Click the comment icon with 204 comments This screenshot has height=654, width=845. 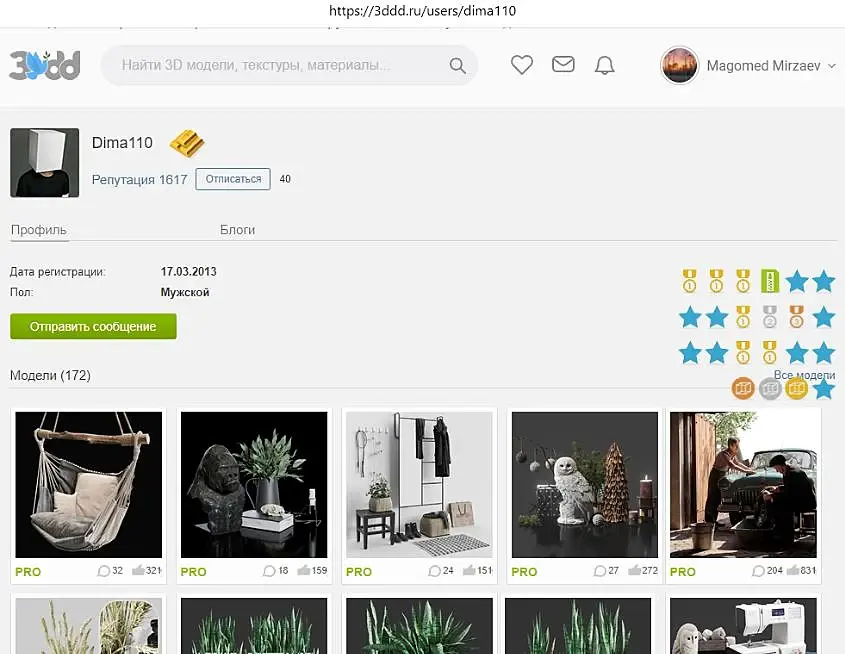(x=758, y=571)
